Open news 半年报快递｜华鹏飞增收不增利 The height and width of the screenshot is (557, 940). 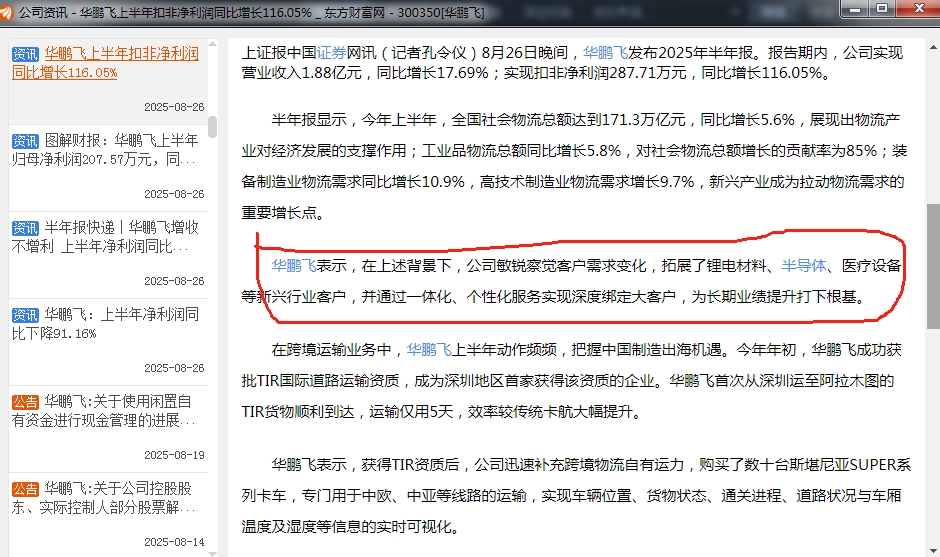tap(105, 237)
